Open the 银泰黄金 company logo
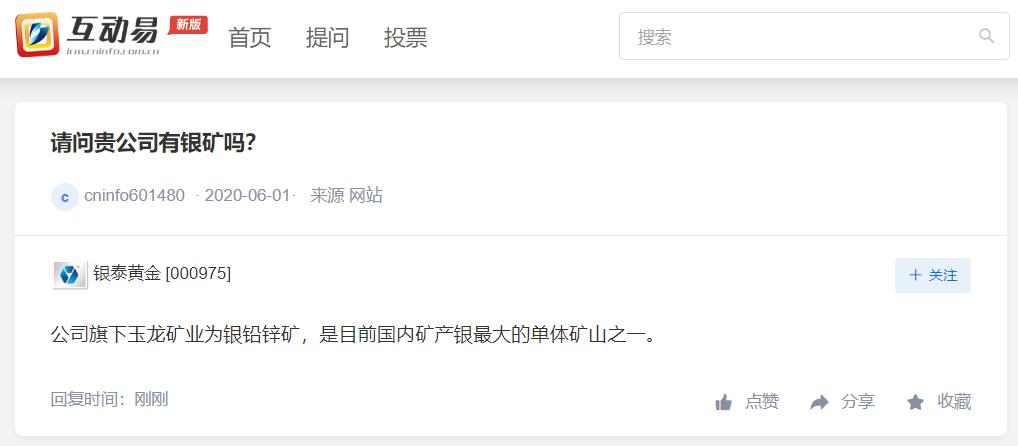 click(x=69, y=275)
